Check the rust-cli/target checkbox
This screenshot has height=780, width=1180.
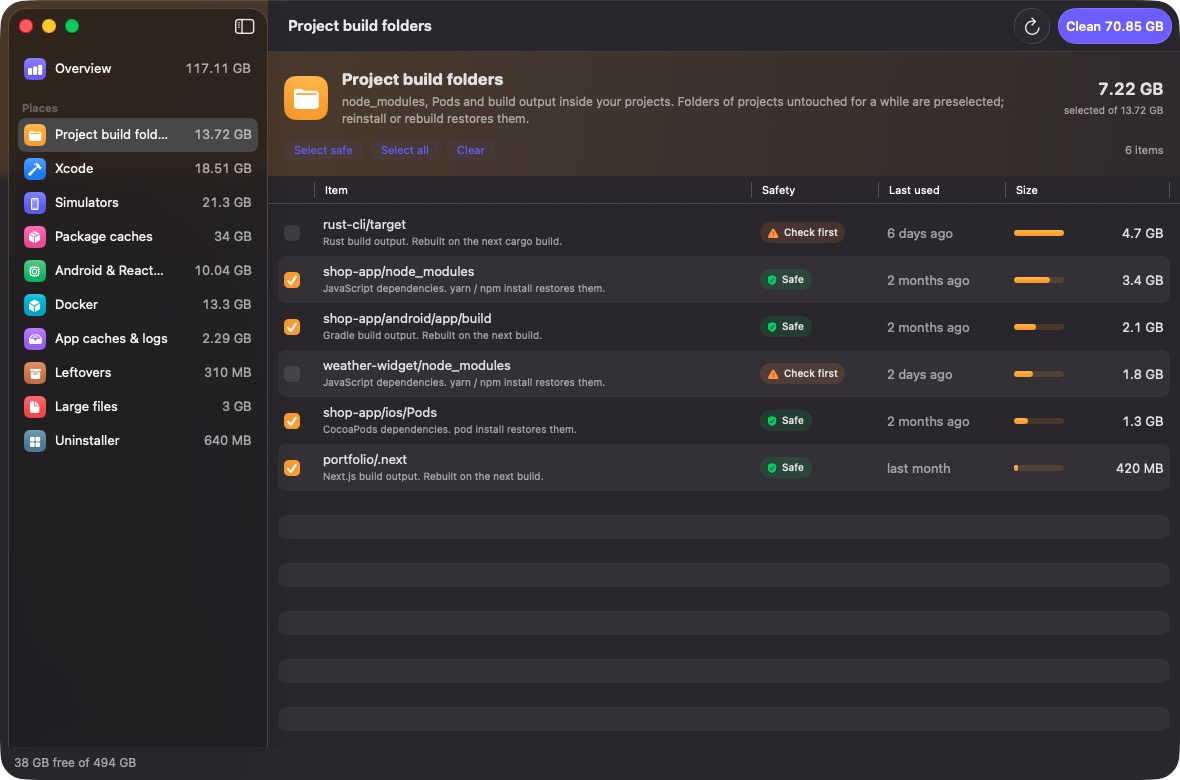coord(292,233)
